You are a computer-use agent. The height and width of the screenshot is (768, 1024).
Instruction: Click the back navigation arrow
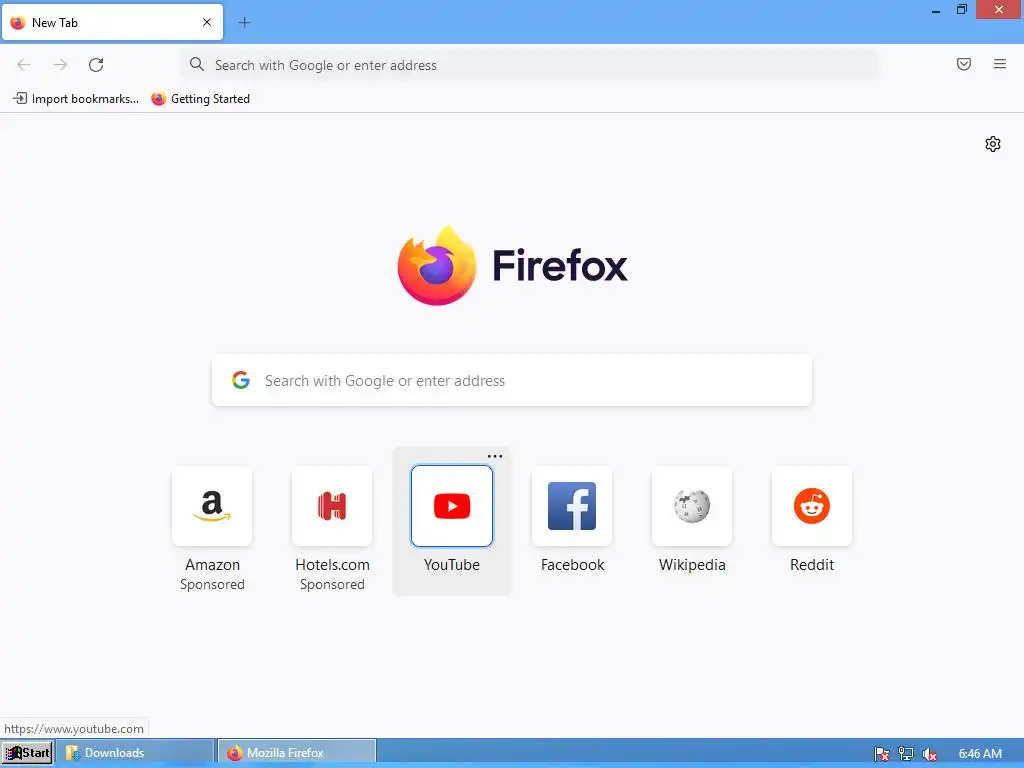coord(24,65)
